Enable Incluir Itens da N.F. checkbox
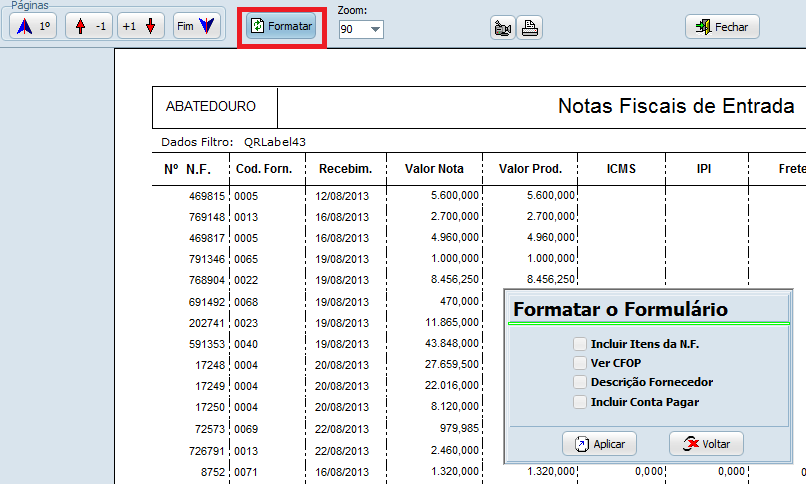Viewport: 806px width, 484px height. 580,344
